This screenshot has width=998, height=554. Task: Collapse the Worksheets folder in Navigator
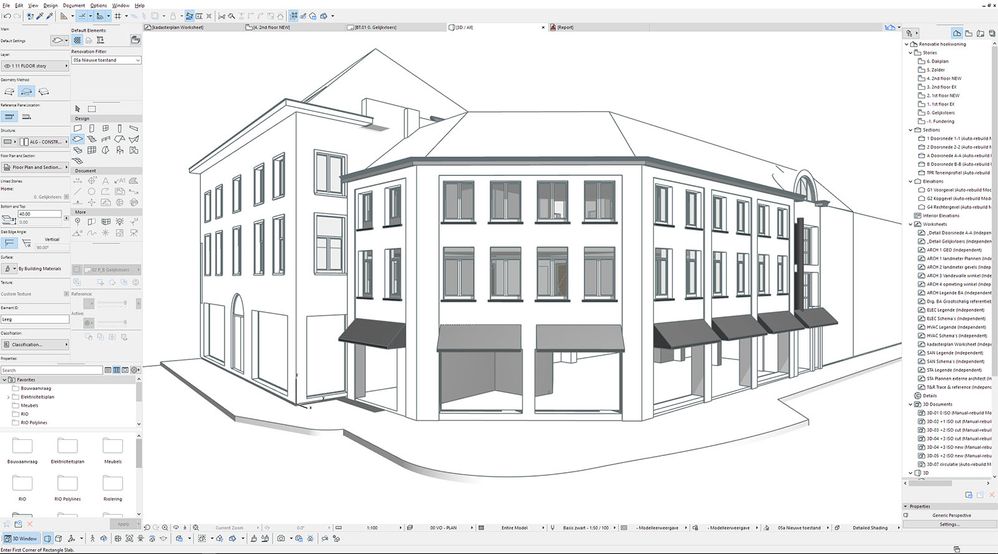(911, 224)
